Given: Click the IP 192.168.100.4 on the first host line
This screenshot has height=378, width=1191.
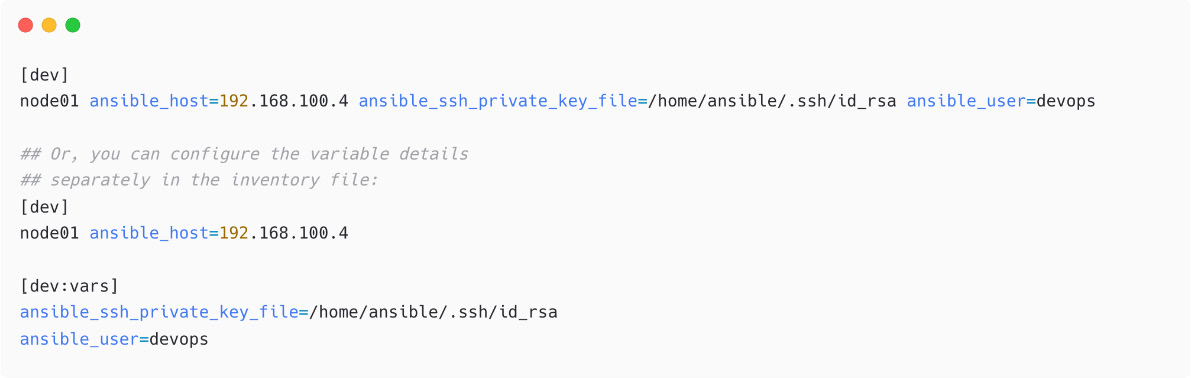Looking at the screenshot, I should tap(284, 101).
